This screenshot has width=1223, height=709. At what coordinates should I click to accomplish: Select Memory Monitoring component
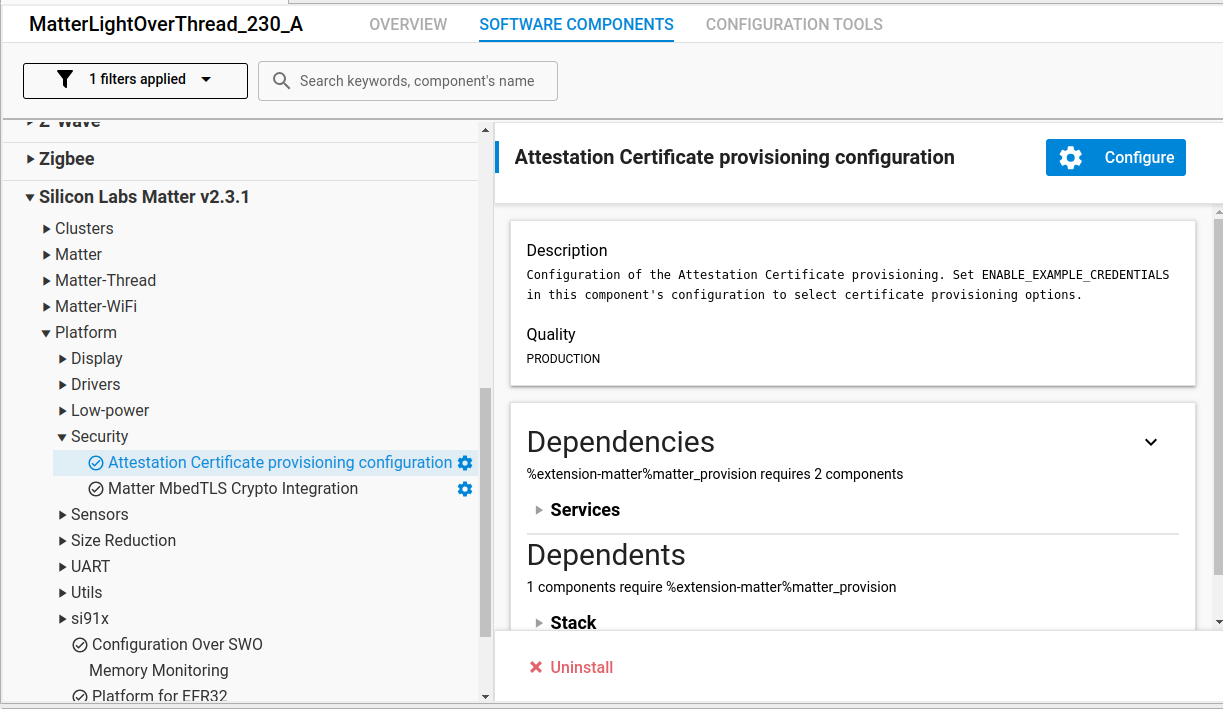158,671
